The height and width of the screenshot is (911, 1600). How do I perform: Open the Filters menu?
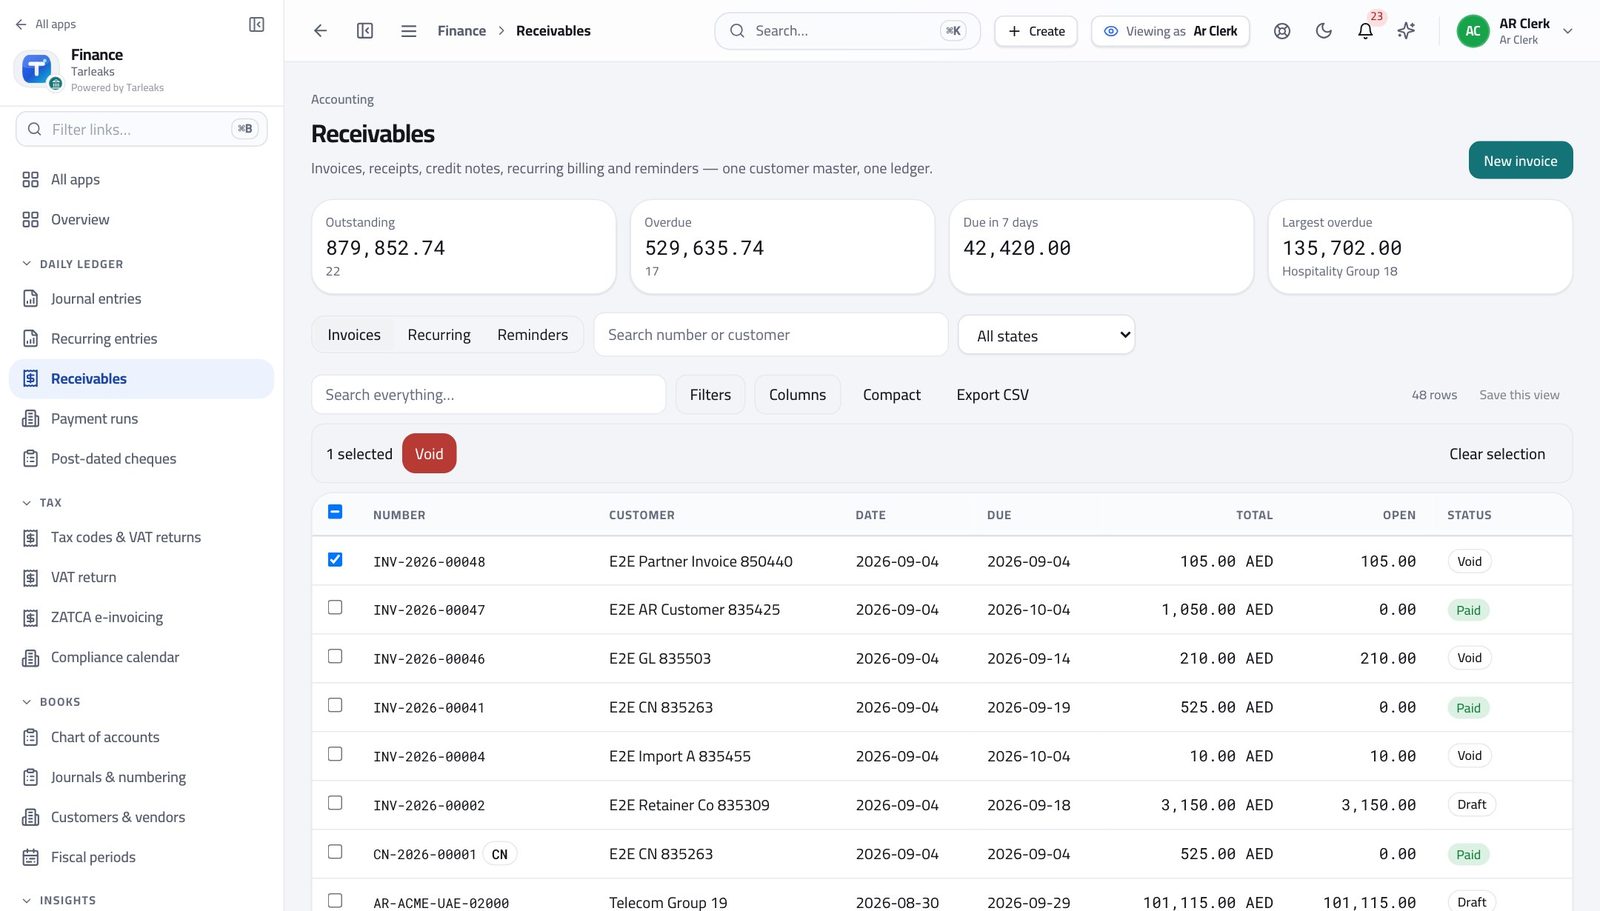[x=710, y=395]
